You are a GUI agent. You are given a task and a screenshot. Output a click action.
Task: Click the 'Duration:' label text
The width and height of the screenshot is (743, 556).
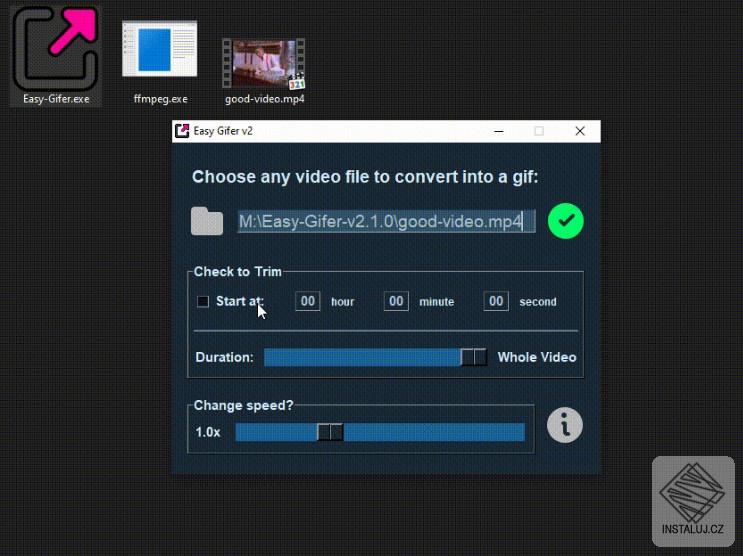[x=224, y=357]
